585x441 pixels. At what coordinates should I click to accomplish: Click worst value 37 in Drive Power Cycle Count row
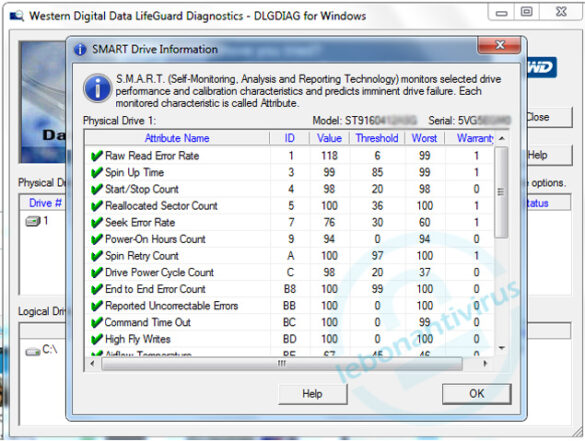[425, 272]
